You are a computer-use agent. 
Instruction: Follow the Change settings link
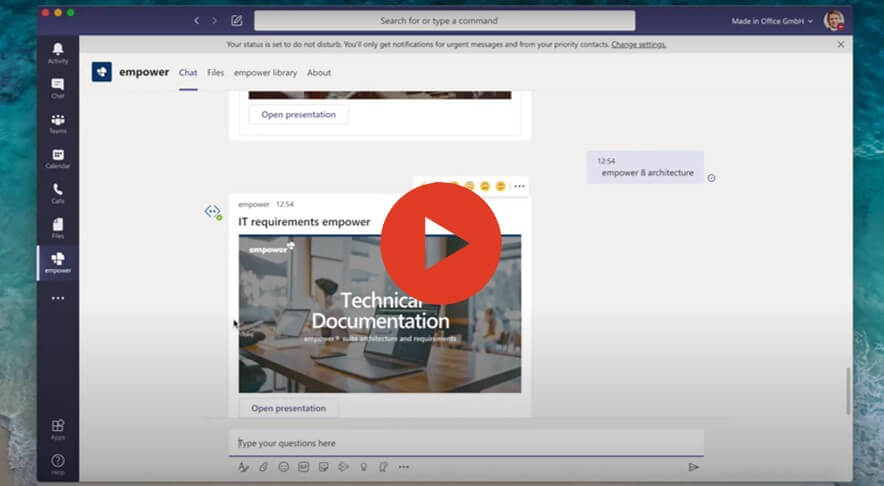pyautogui.click(x=639, y=45)
